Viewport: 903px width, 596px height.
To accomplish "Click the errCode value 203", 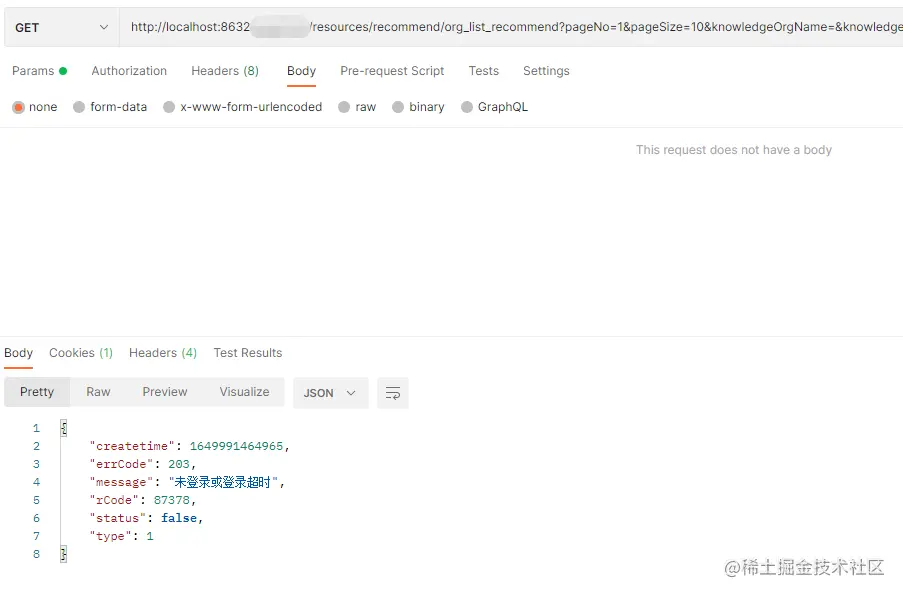I will tap(179, 464).
